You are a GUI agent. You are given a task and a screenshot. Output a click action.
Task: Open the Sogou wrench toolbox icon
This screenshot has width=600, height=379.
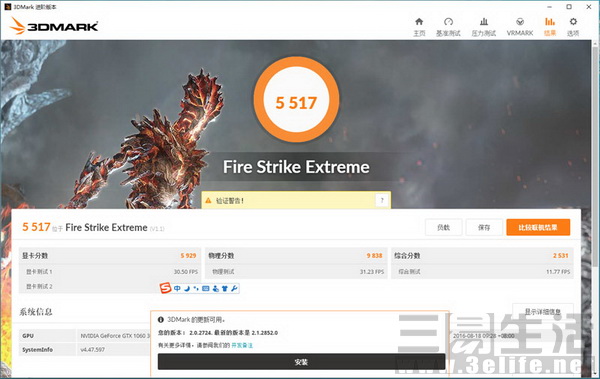click(234, 288)
